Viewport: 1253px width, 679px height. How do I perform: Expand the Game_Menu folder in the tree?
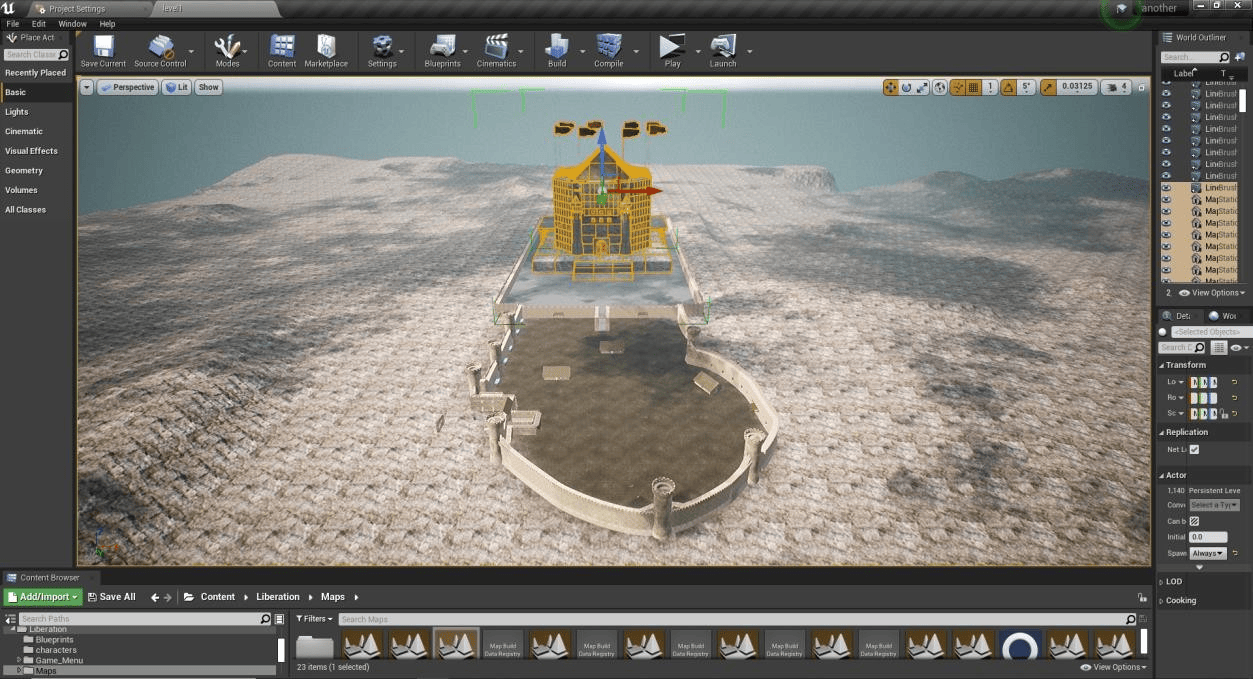[x=19, y=660]
